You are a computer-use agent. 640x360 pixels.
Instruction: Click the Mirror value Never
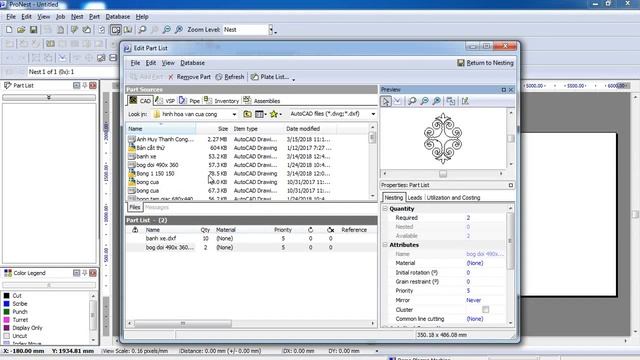473,300
